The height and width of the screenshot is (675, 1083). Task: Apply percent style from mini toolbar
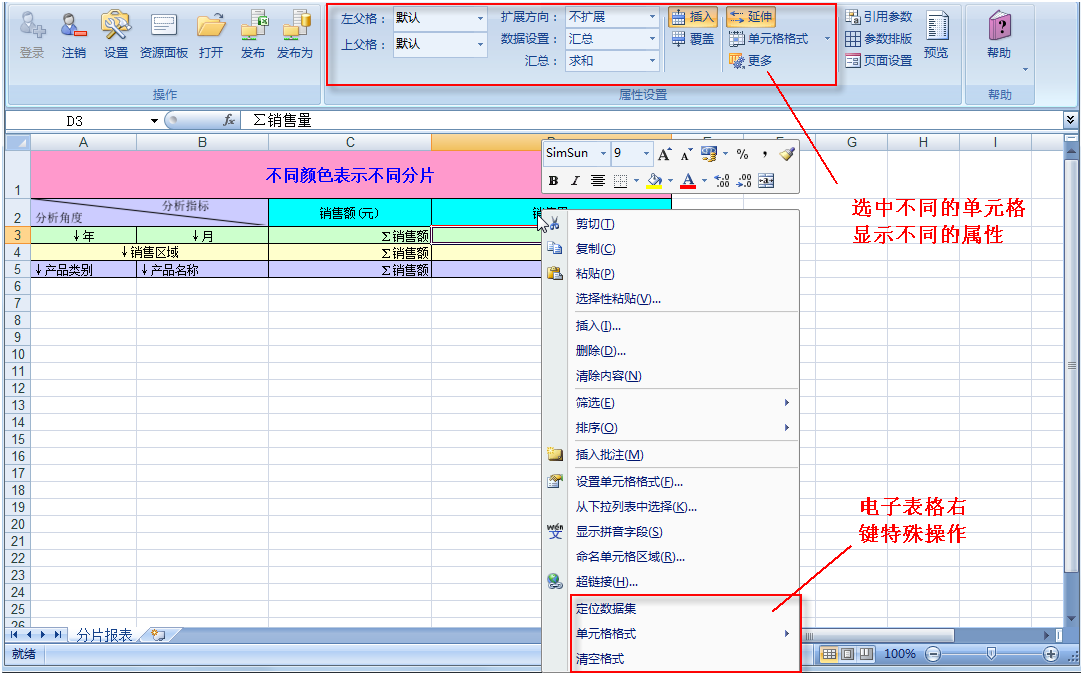click(x=742, y=154)
